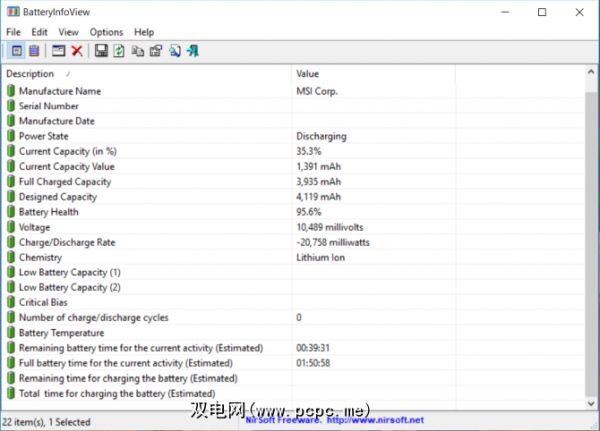Refresh the battery data icon
This screenshot has height=431, width=600.
(x=119, y=51)
